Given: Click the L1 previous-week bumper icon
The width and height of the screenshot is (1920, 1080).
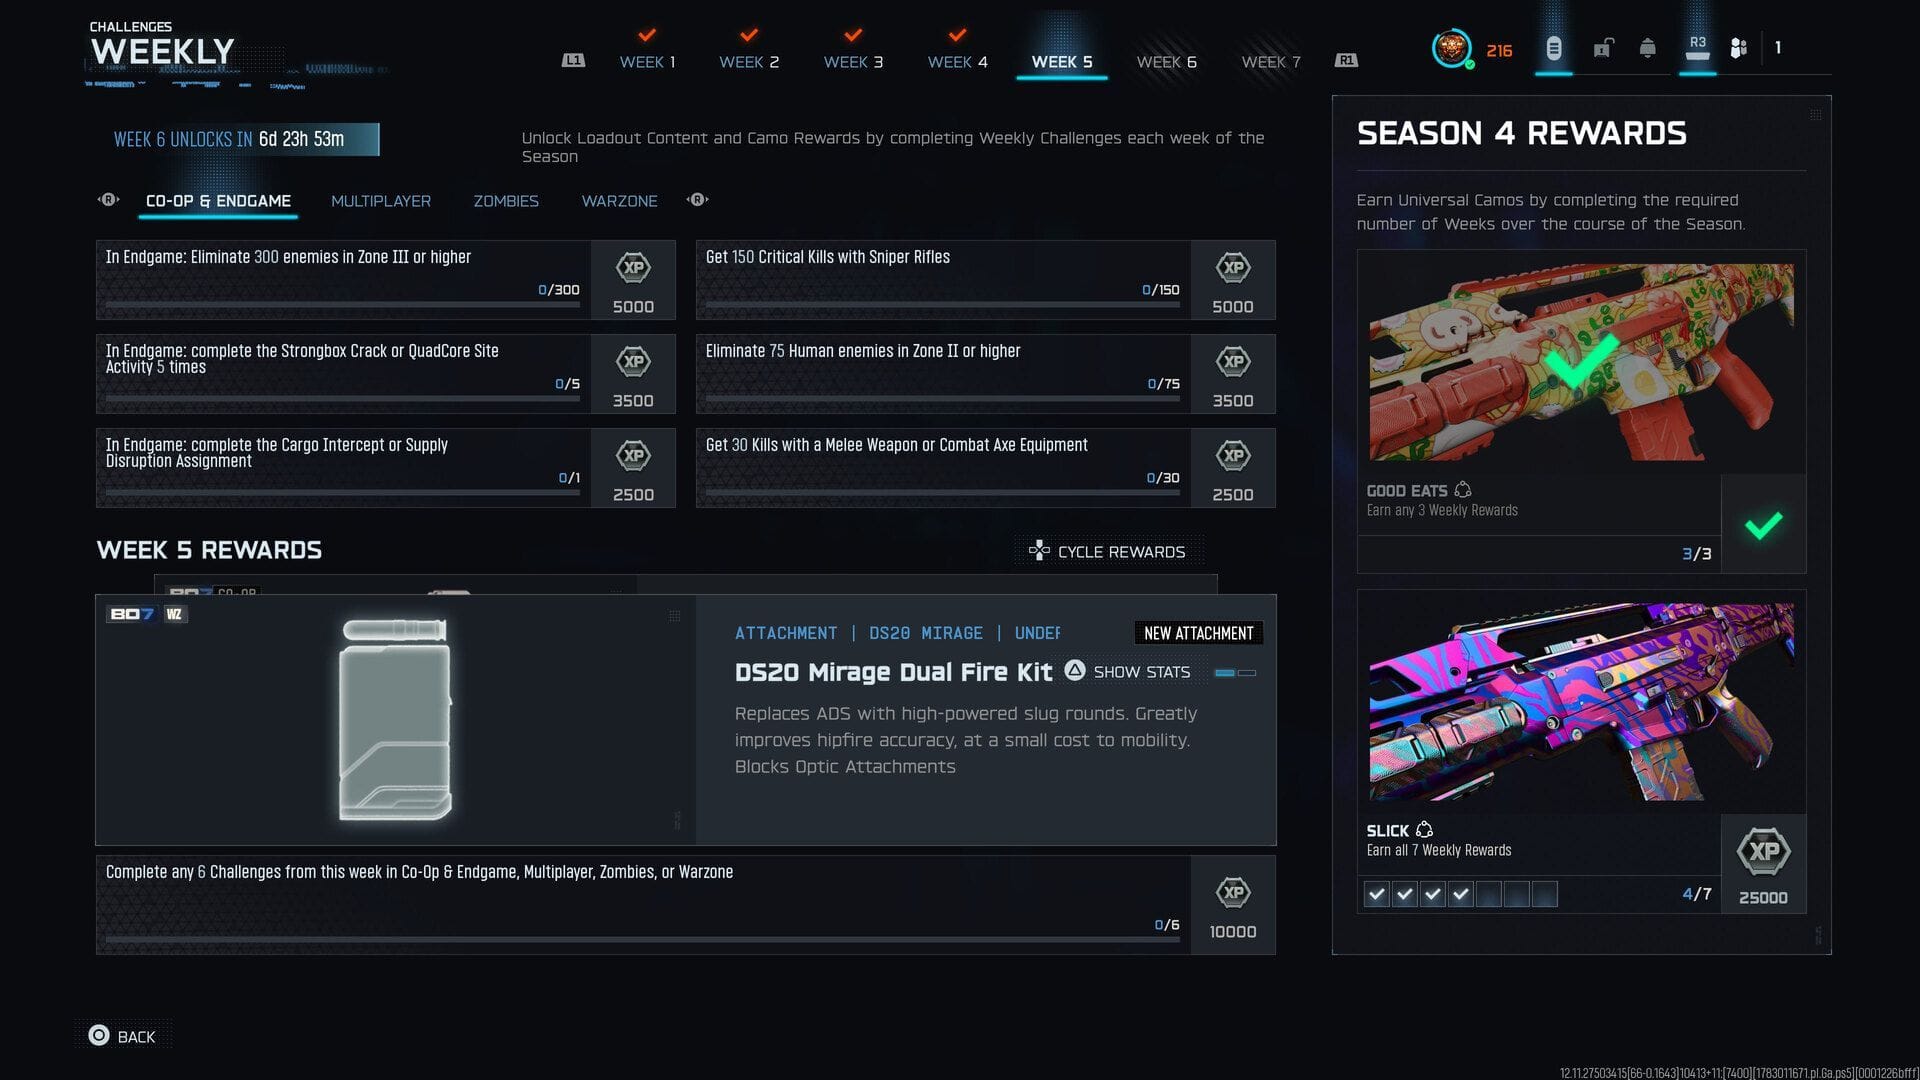Looking at the screenshot, I should point(573,61).
